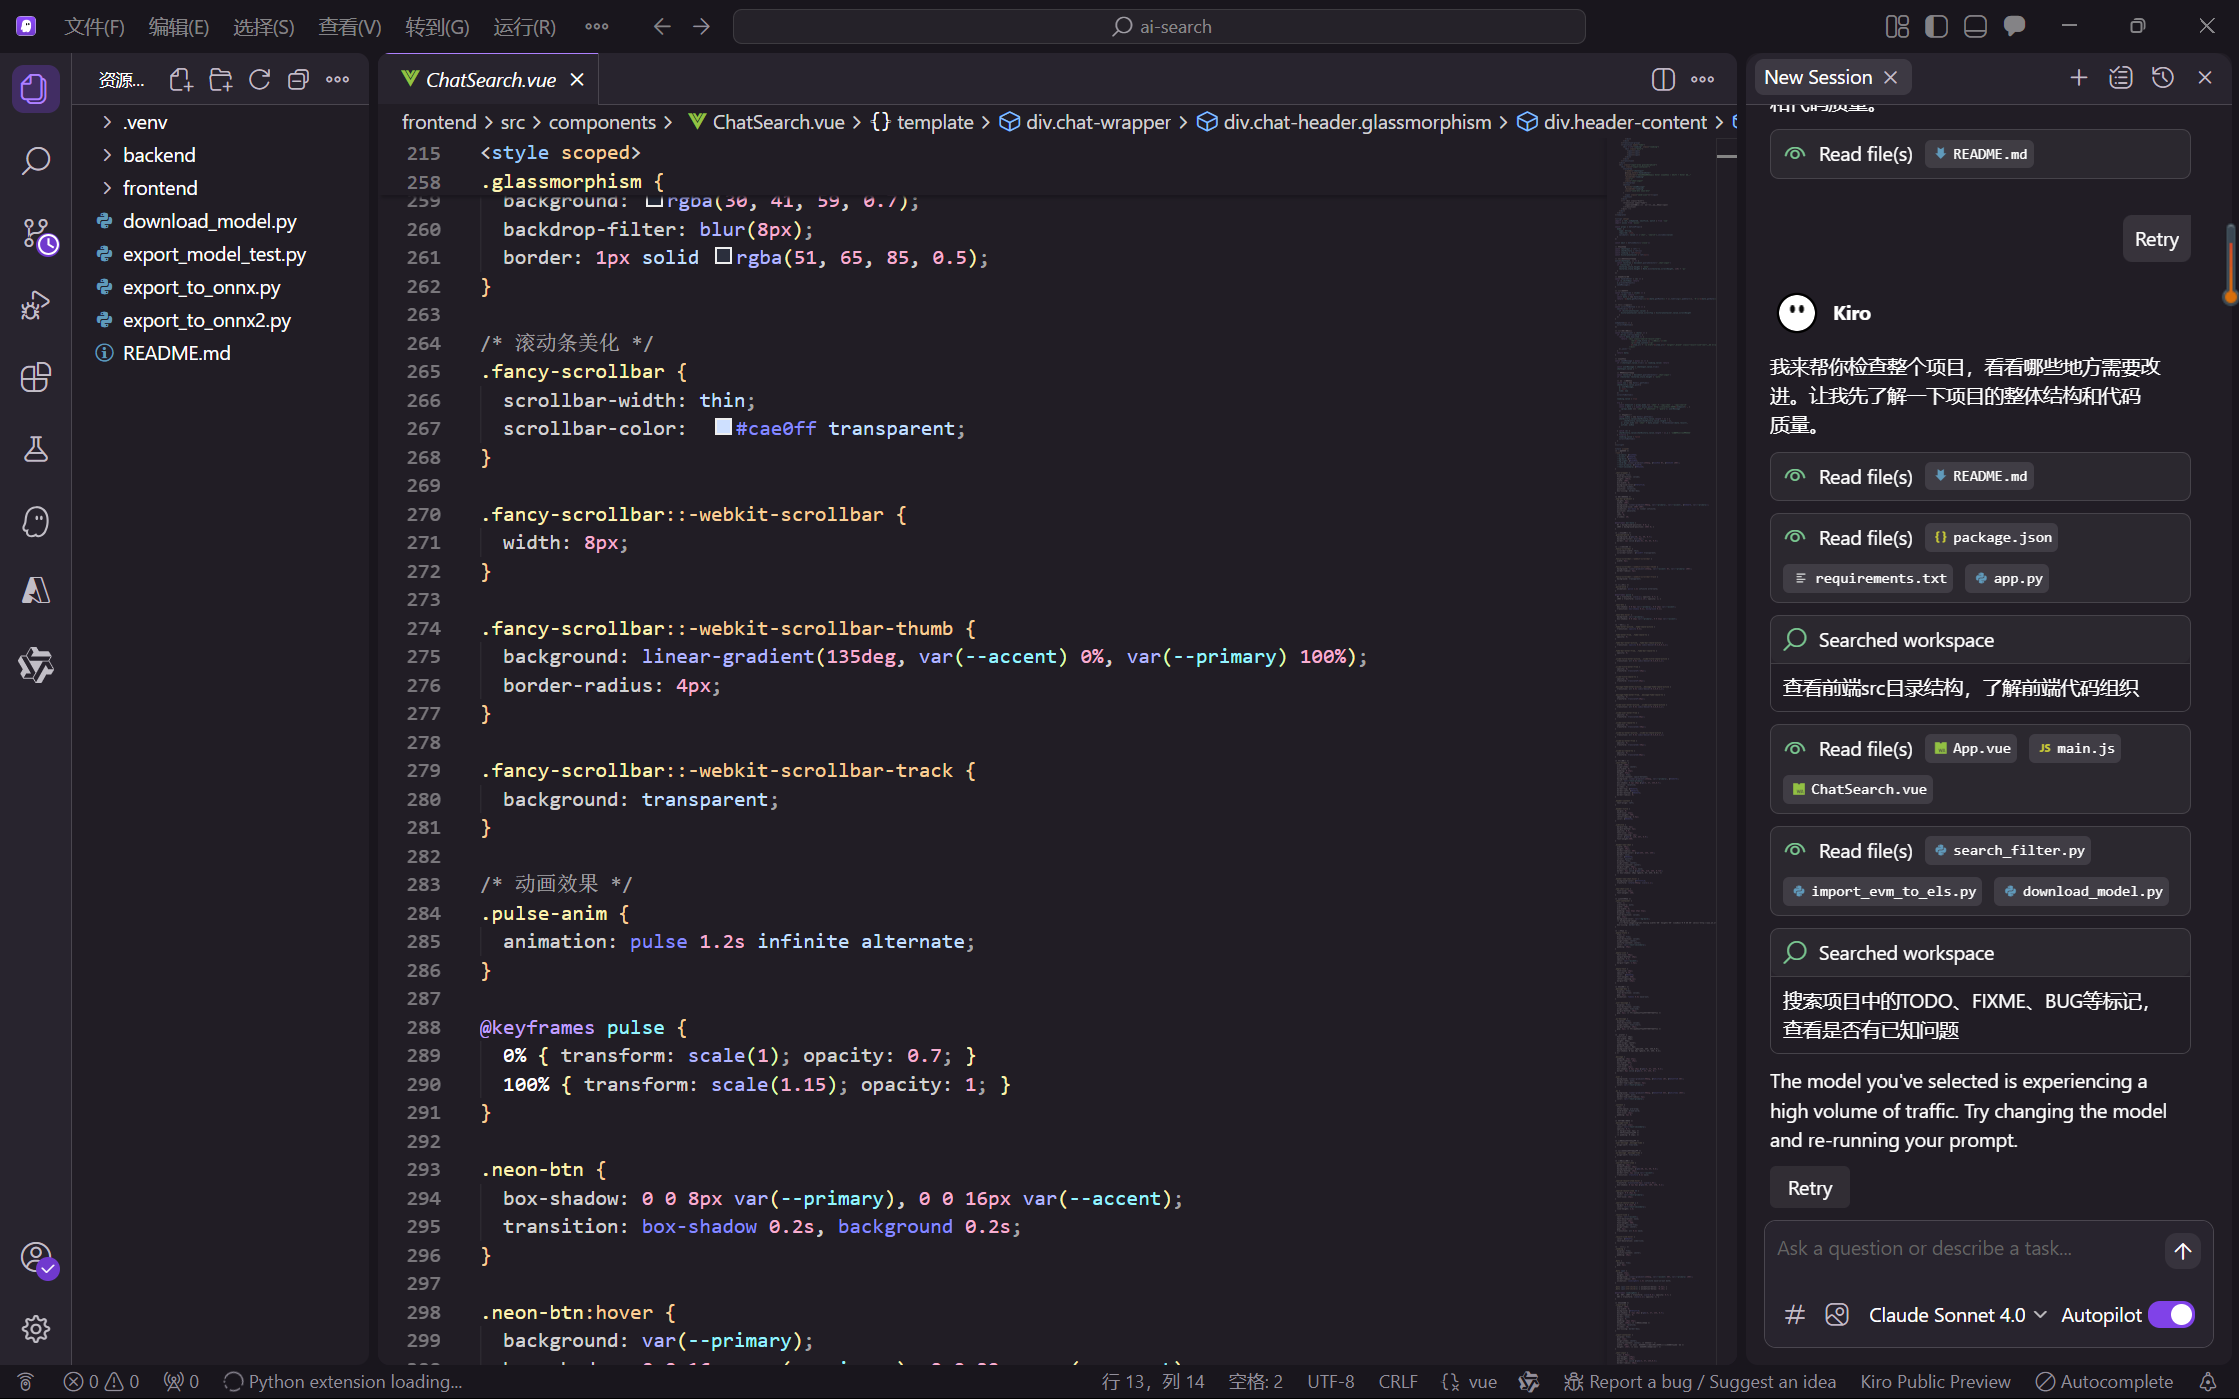The width and height of the screenshot is (2239, 1399).
Task: Open the Kiro ghost panel icon
Action: point(36,521)
